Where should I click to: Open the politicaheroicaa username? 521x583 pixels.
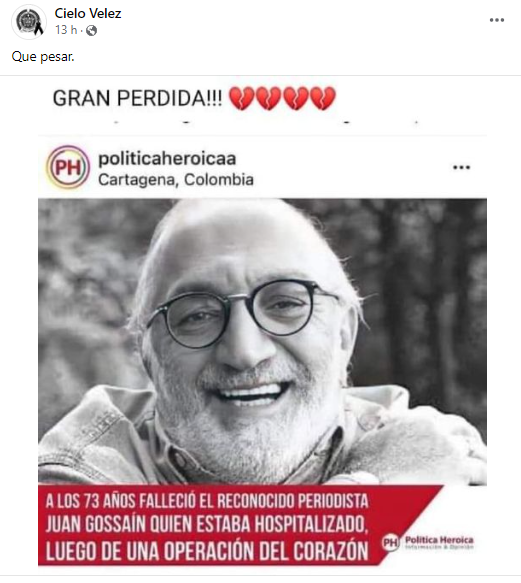(167, 158)
